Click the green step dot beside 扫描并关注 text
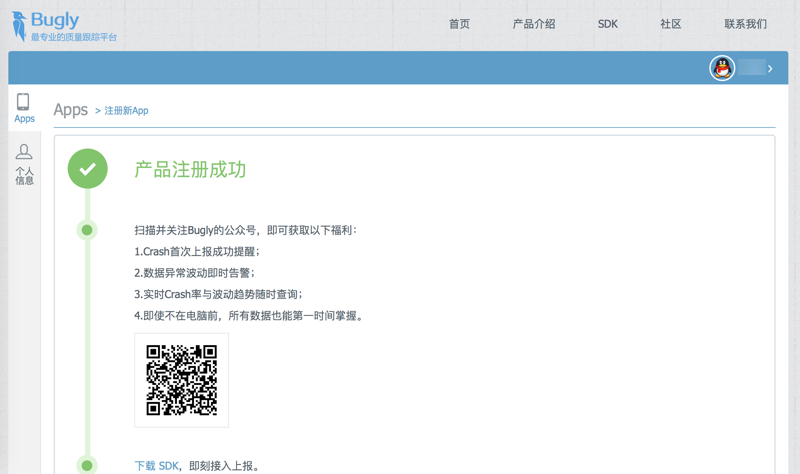This screenshot has height=474, width=800. click(87, 230)
